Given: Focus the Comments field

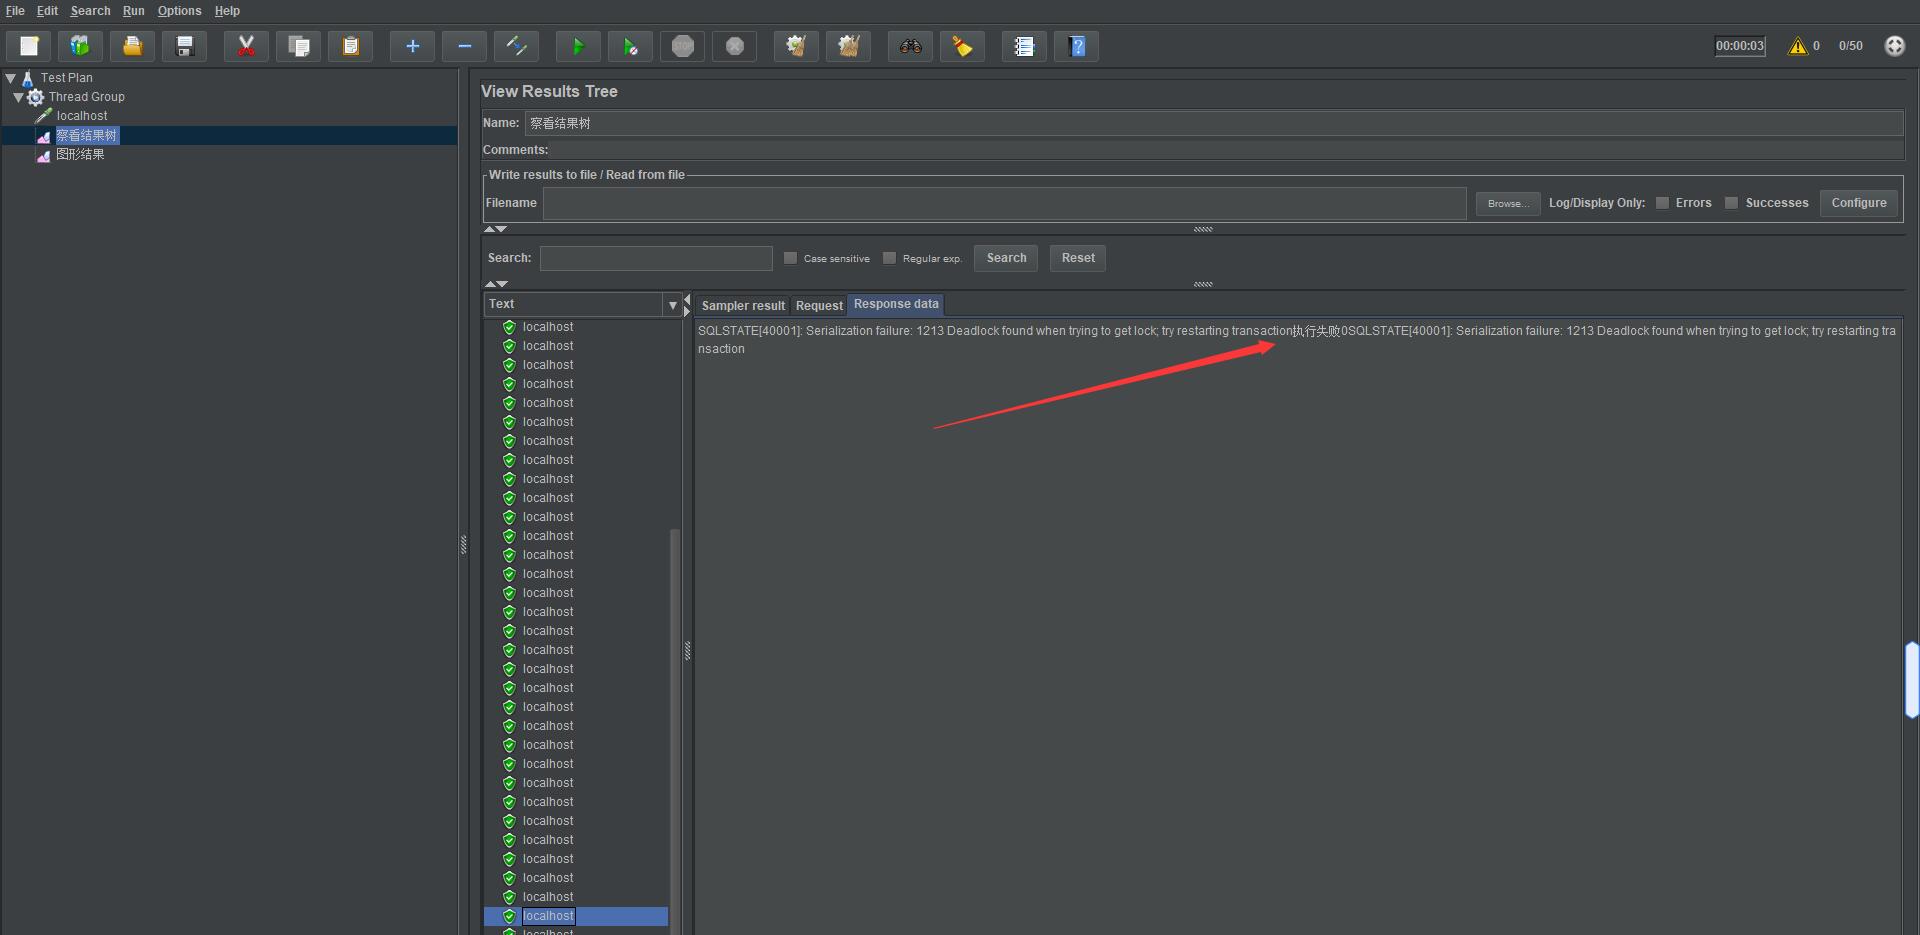Looking at the screenshot, I should tap(1226, 150).
